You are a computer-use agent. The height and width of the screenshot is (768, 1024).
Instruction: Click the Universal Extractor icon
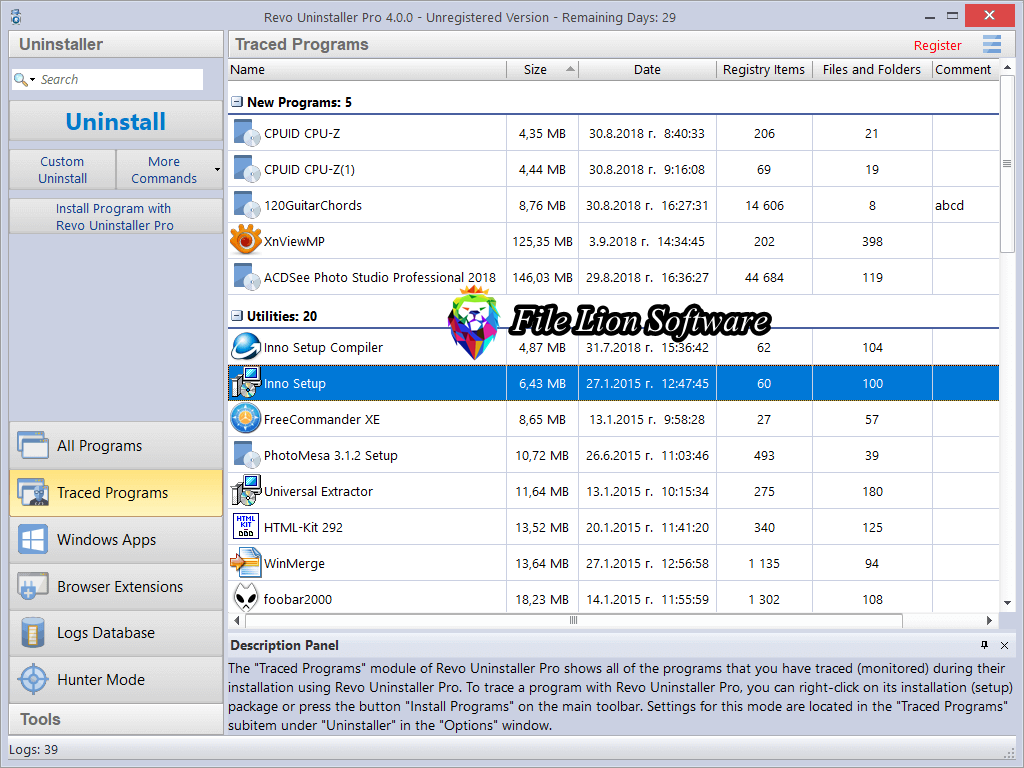click(x=246, y=491)
